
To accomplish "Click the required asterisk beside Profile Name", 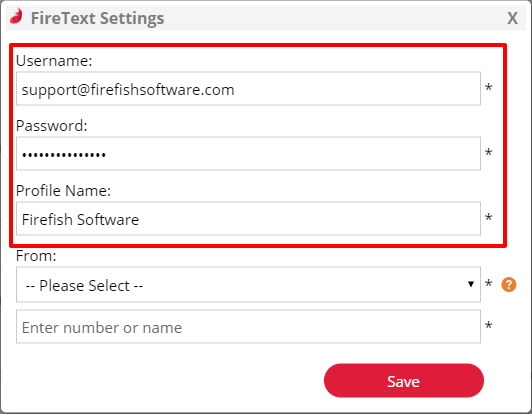I will point(488,218).
